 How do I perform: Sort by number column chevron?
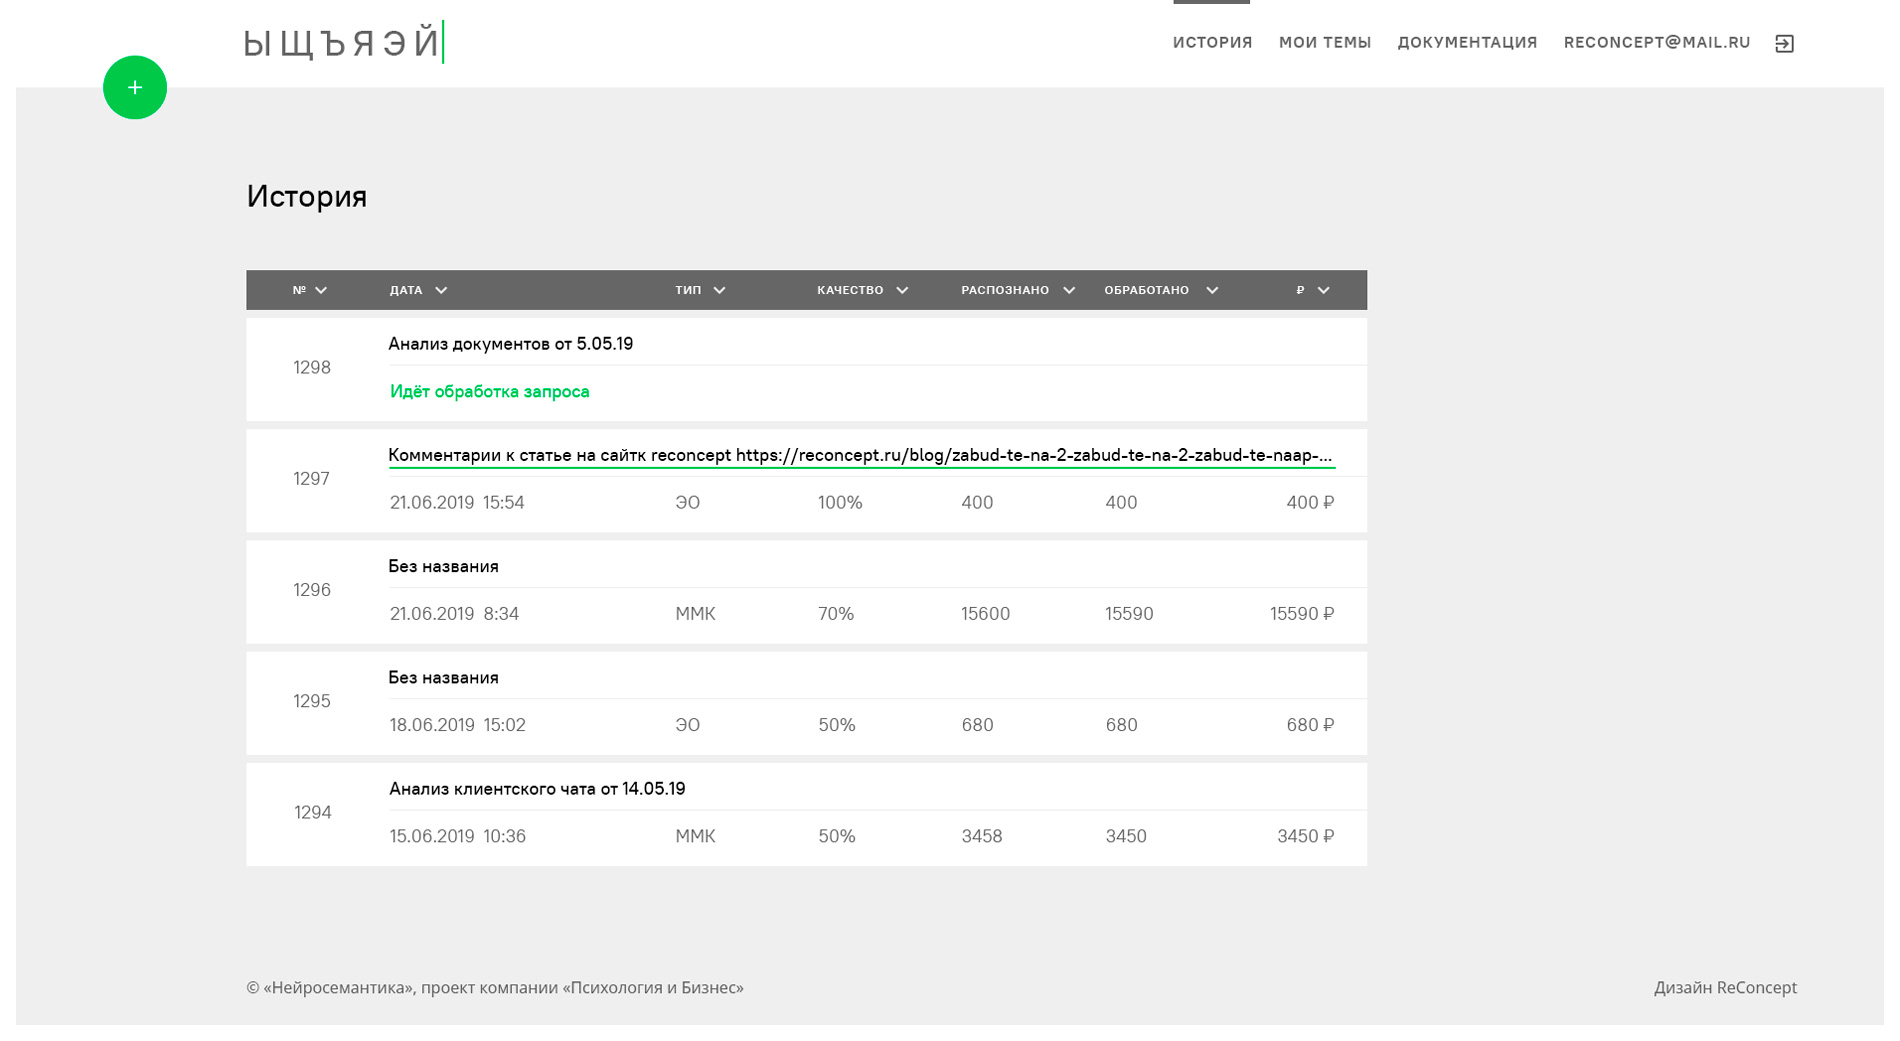321,291
